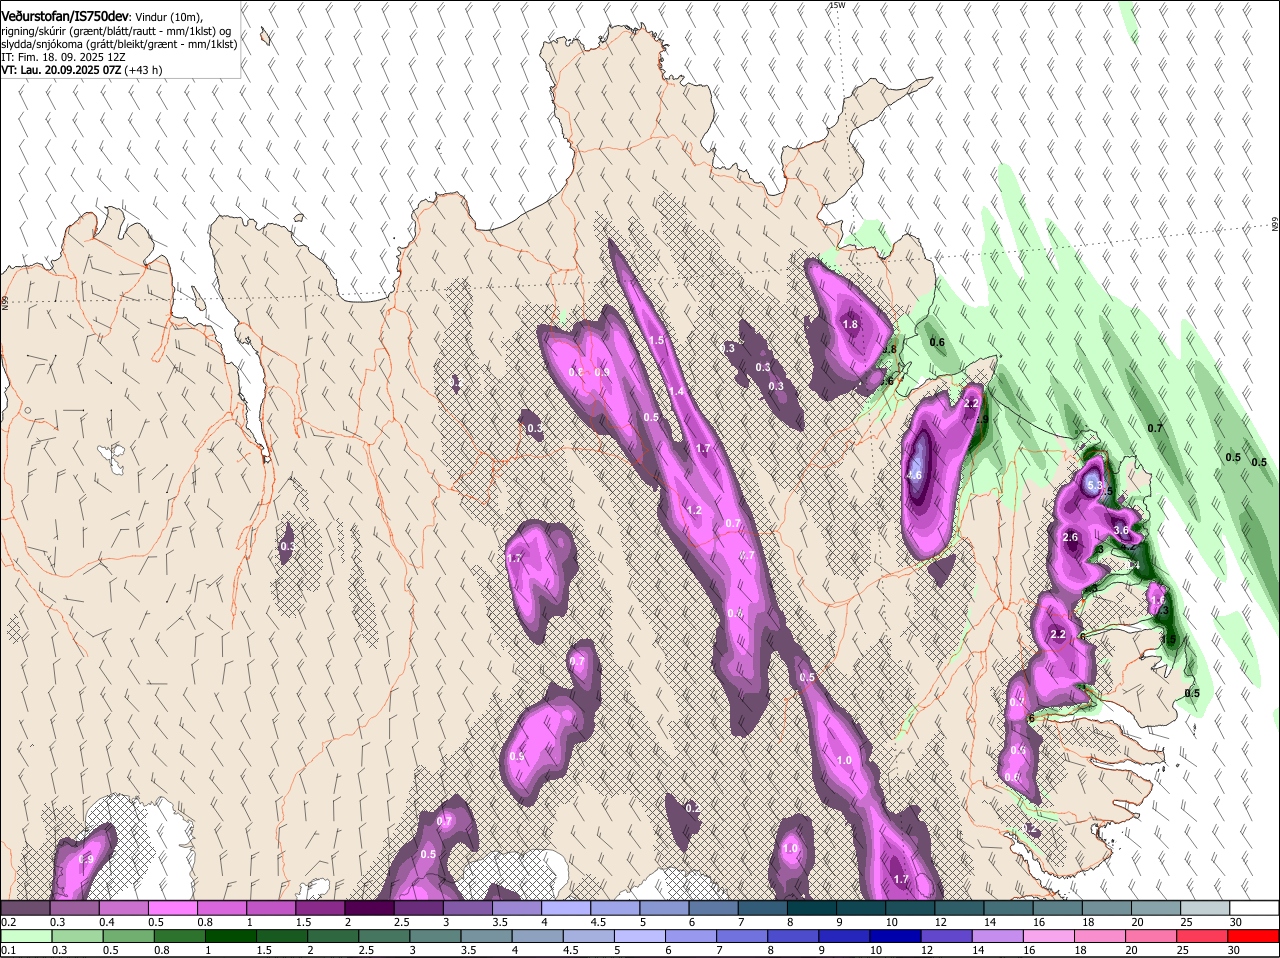Select the bright pink snow swatch at 0.5
This screenshot has height=958, width=1280.
tap(172, 908)
